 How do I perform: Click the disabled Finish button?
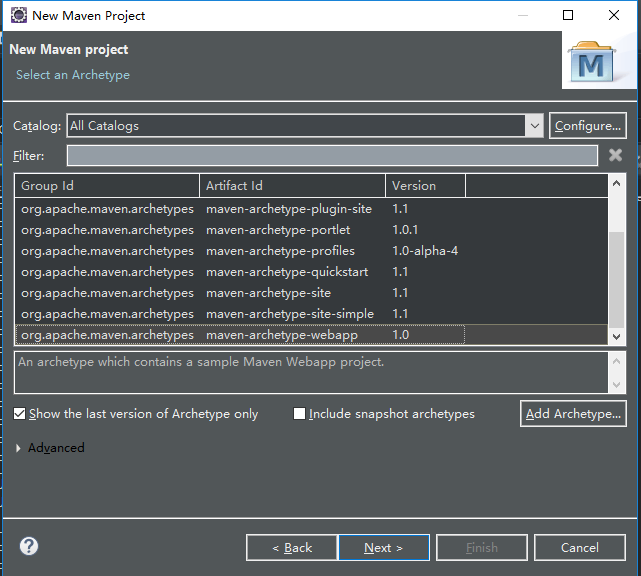tap(482, 547)
